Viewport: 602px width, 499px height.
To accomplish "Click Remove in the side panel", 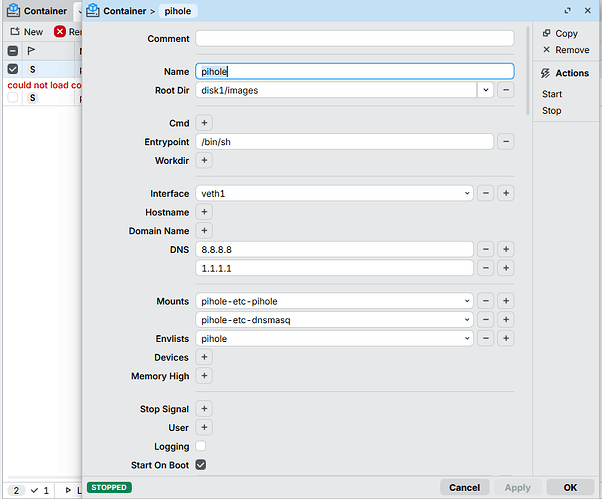I will coord(566,50).
